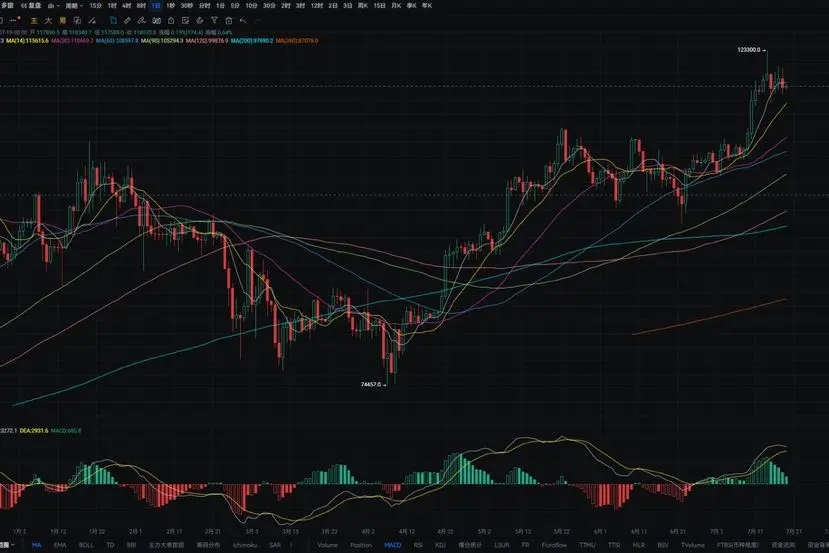This screenshot has width=829, height=553.
Task: Toggle the Ichimoku indicator
Action: click(x=245, y=545)
